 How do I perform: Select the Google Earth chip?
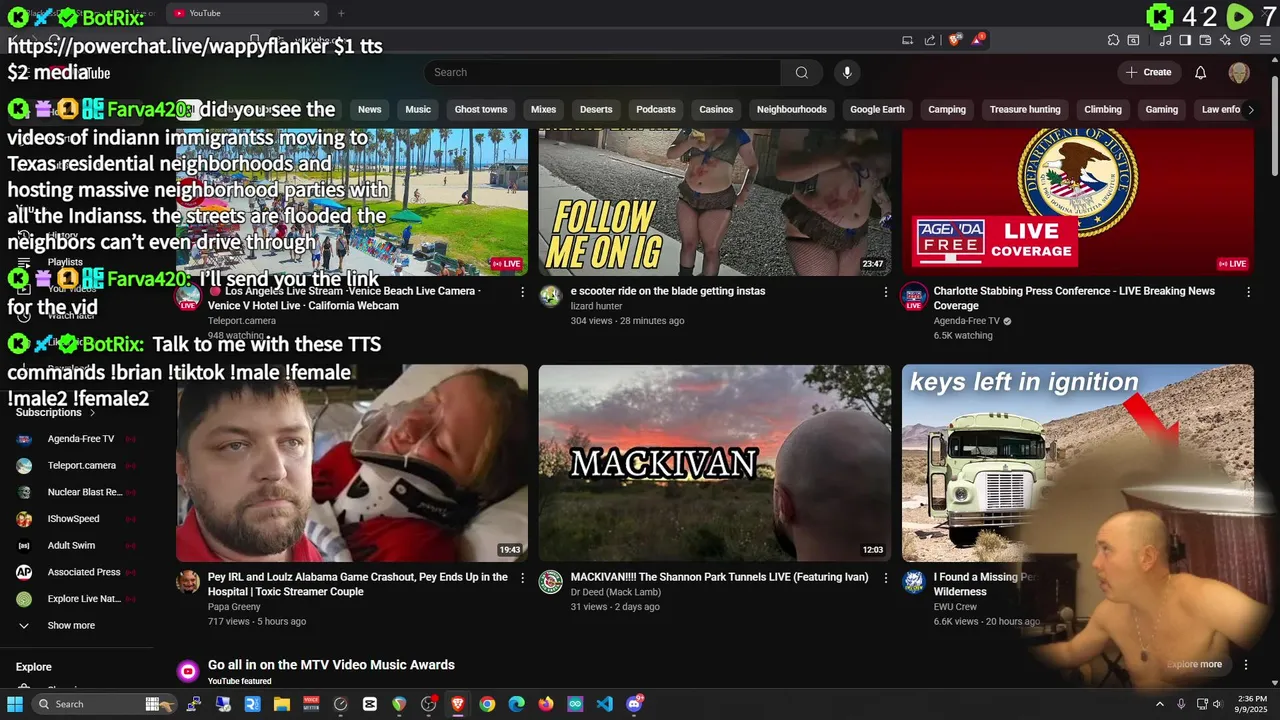(x=877, y=109)
